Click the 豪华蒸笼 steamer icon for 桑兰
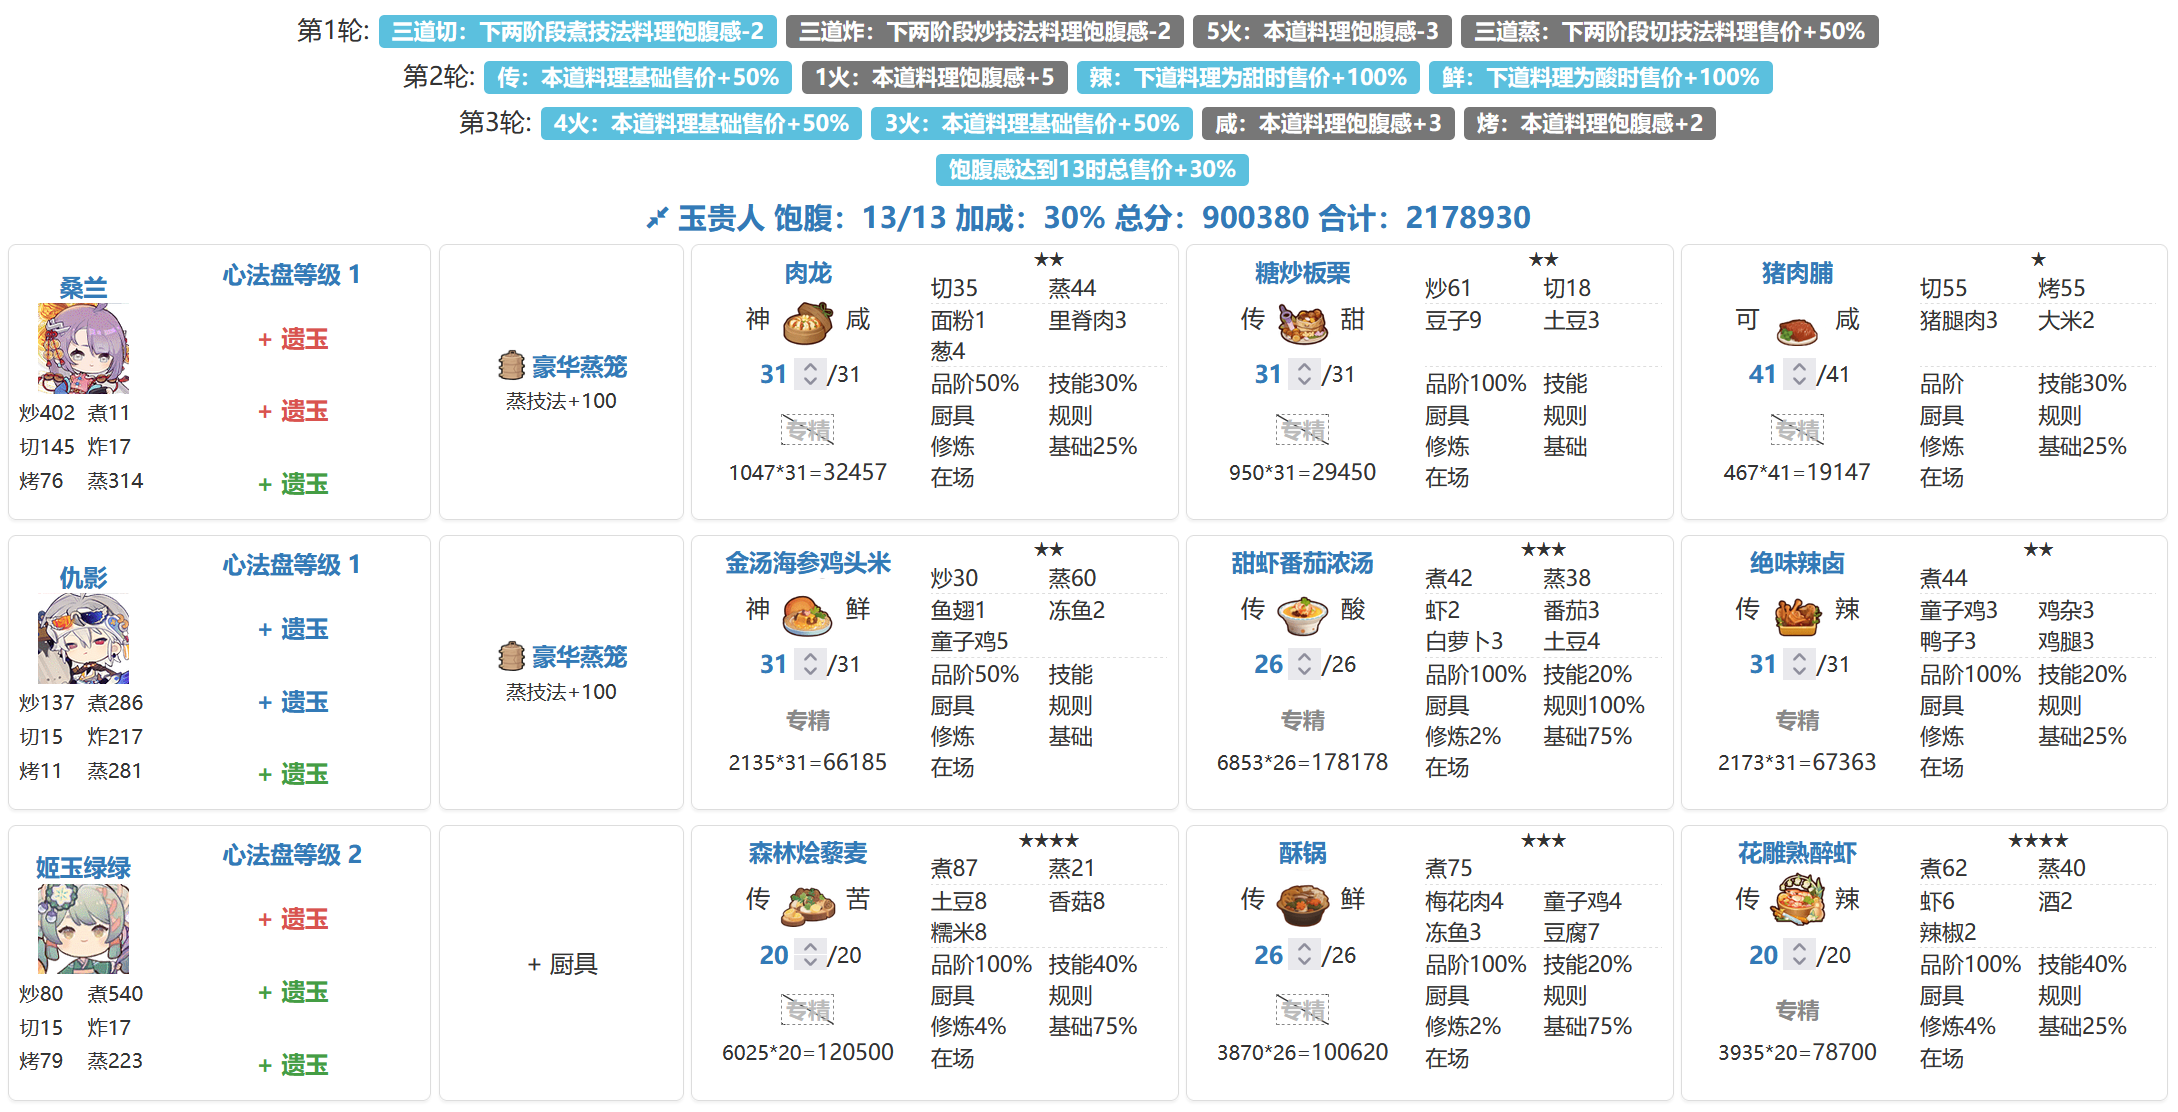Screen dimensions: 2178x1112 click(511, 366)
